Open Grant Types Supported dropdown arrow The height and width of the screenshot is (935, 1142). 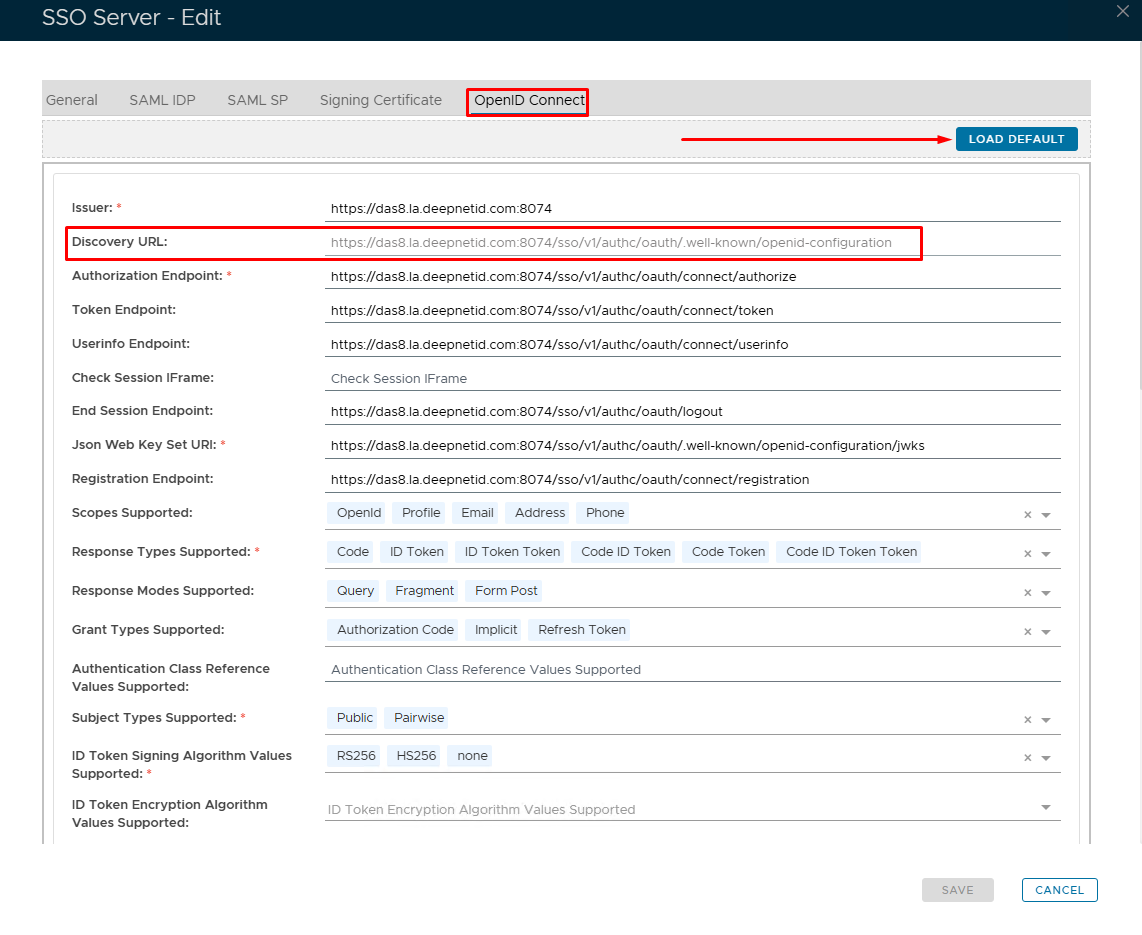(1046, 632)
